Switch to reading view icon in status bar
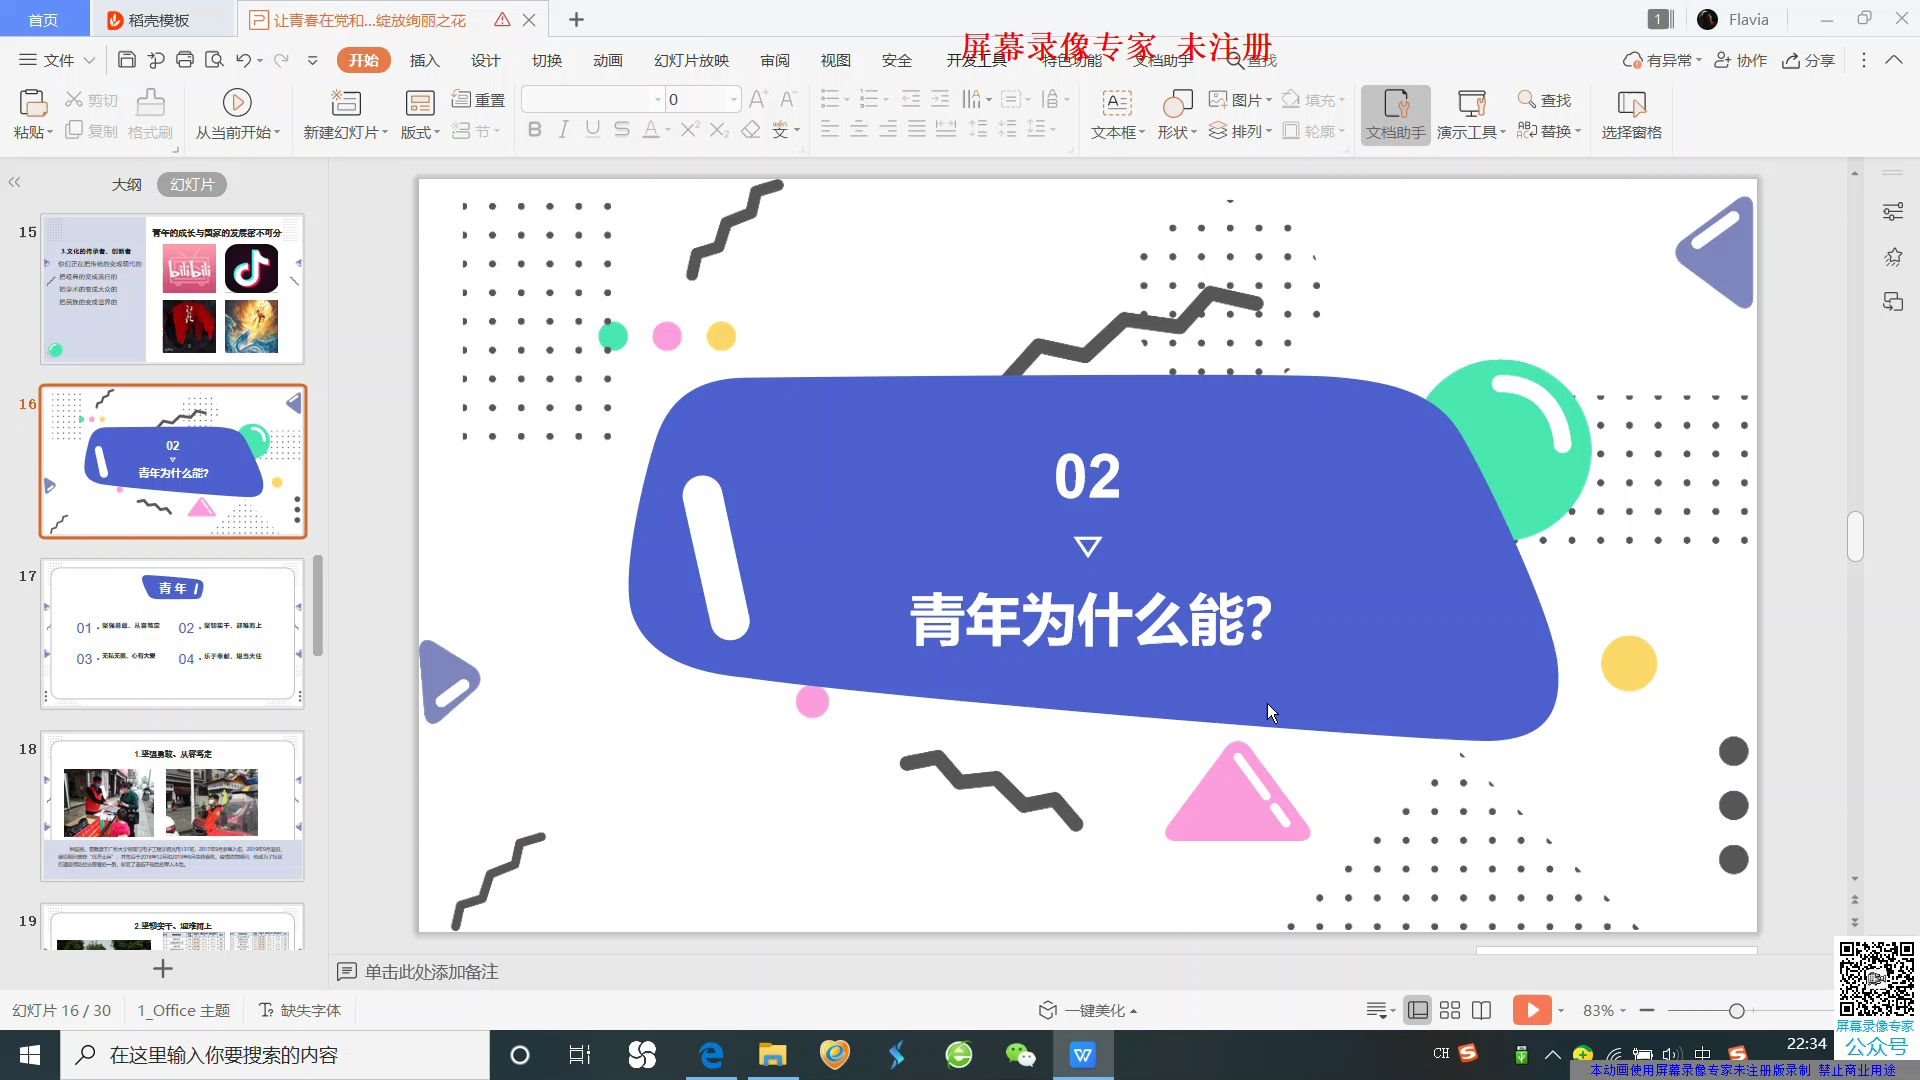 (x=1482, y=1010)
